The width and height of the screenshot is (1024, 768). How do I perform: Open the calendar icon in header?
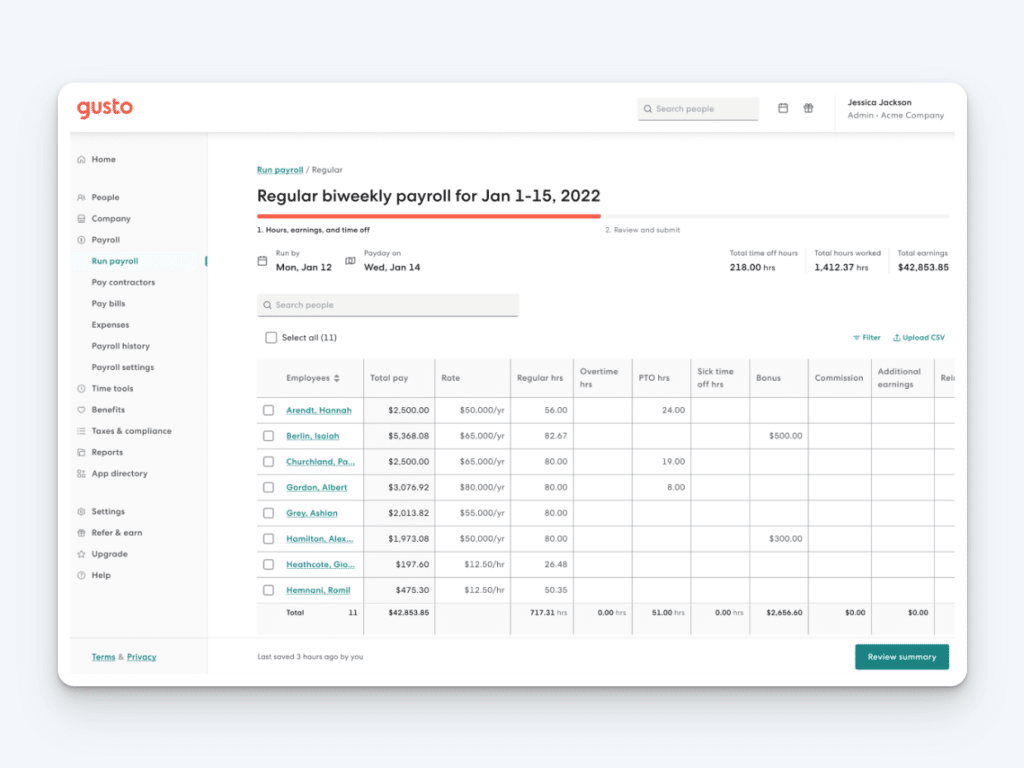[x=782, y=108]
